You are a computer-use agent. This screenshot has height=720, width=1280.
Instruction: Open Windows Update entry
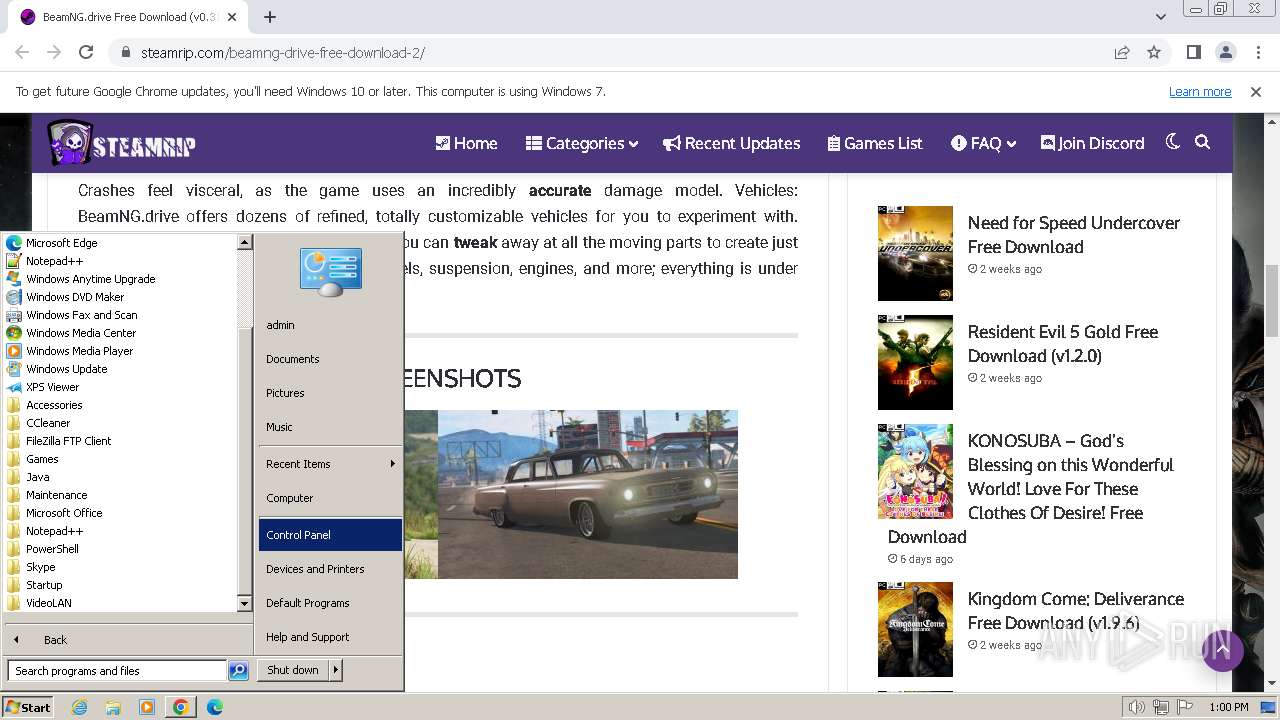coord(66,369)
